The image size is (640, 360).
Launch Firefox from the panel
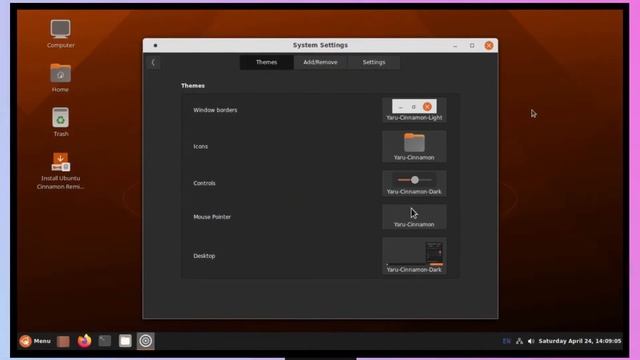[x=84, y=341]
